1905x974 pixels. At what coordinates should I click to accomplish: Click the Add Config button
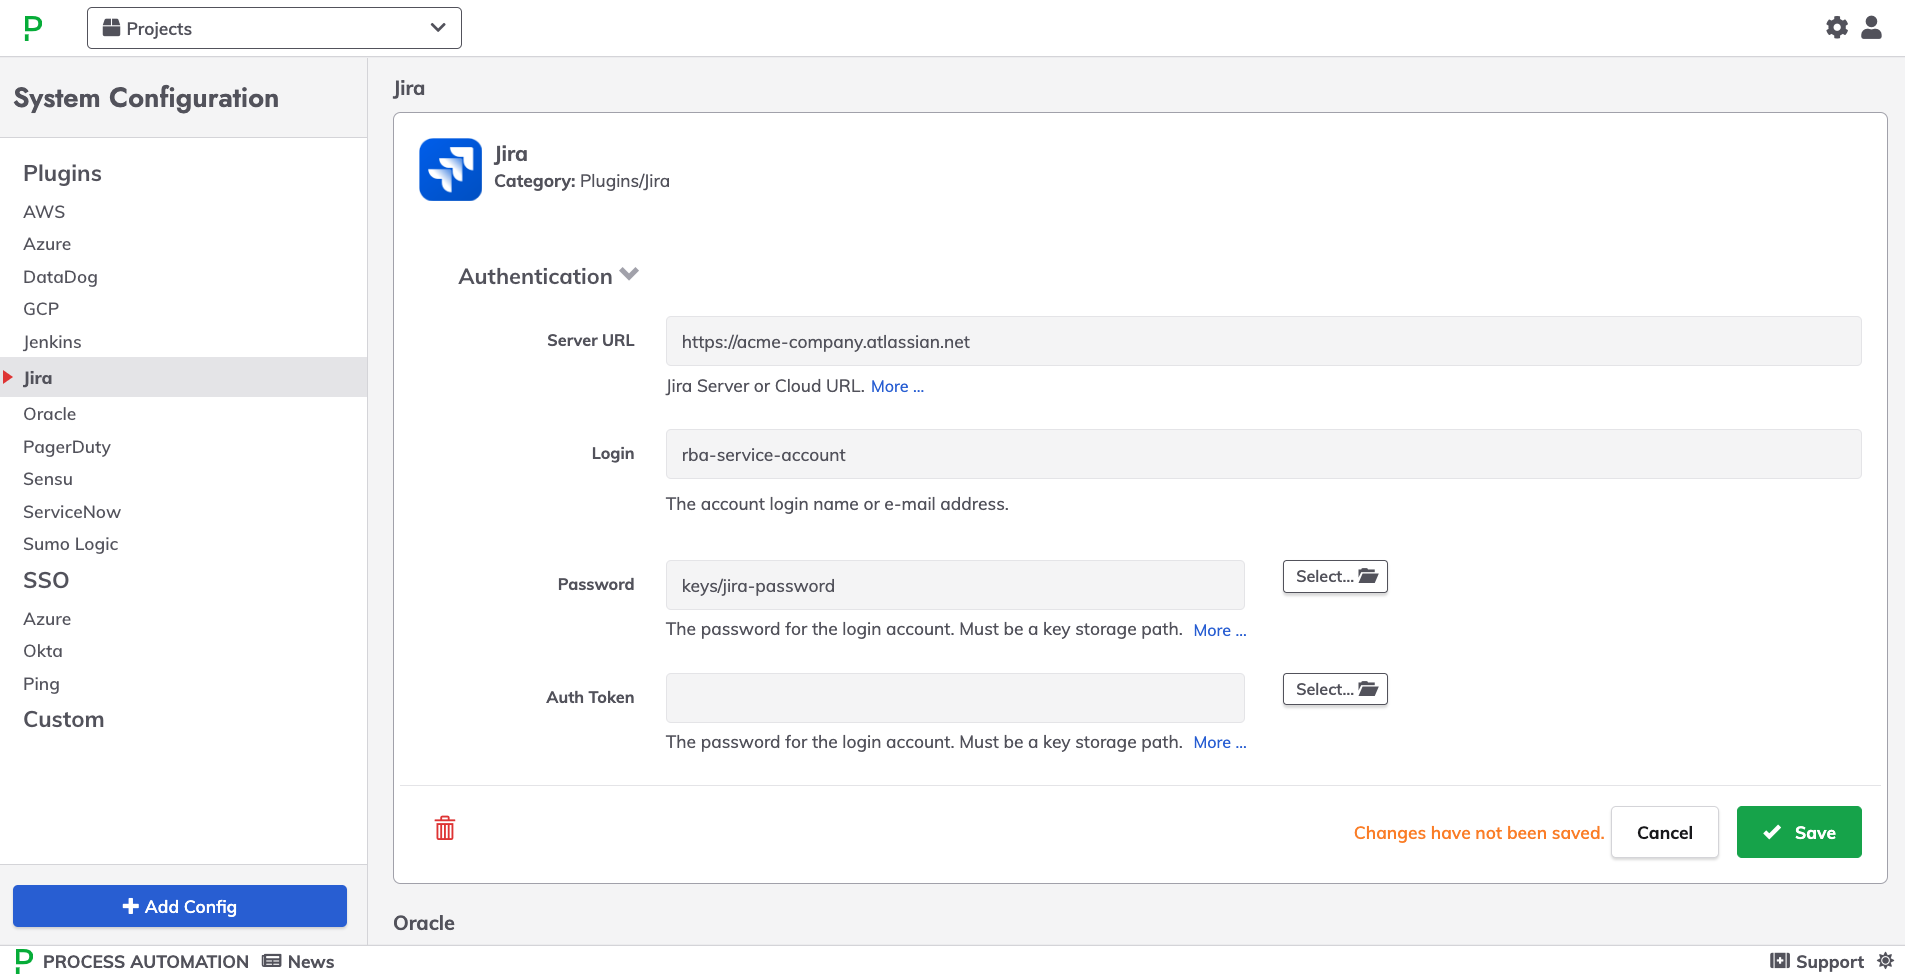(x=180, y=906)
